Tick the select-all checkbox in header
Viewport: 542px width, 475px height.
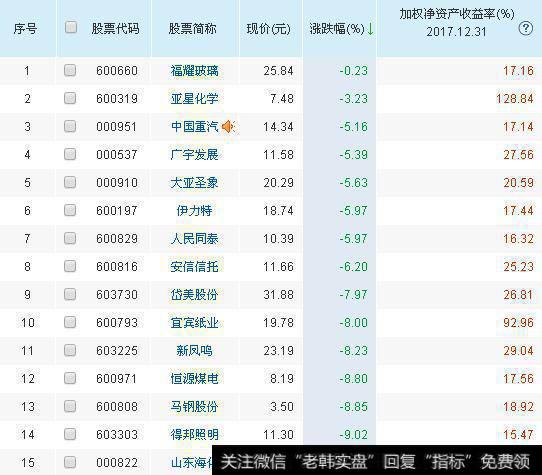71,27
